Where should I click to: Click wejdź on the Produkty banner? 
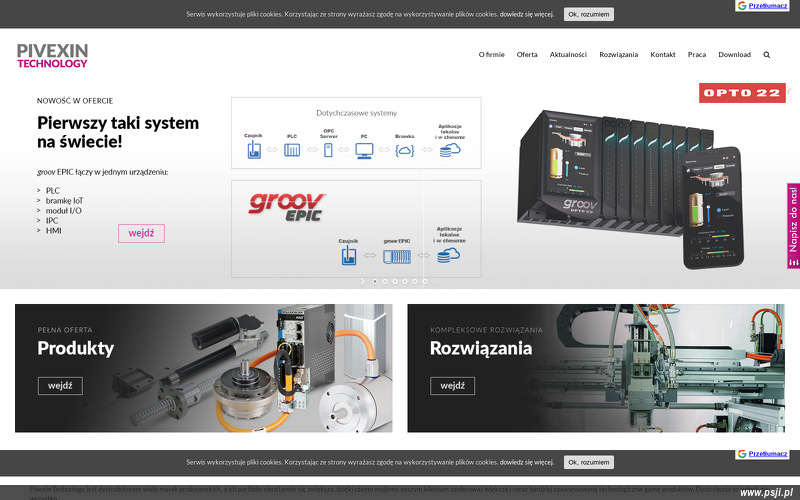[60, 386]
